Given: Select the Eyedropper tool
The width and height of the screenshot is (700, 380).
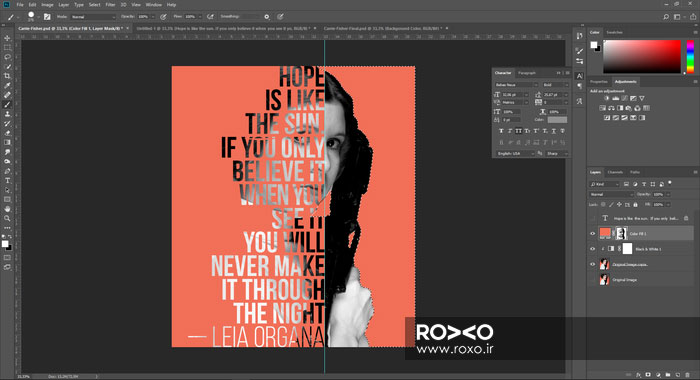Looking at the screenshot, I should [x=7, y=85].
